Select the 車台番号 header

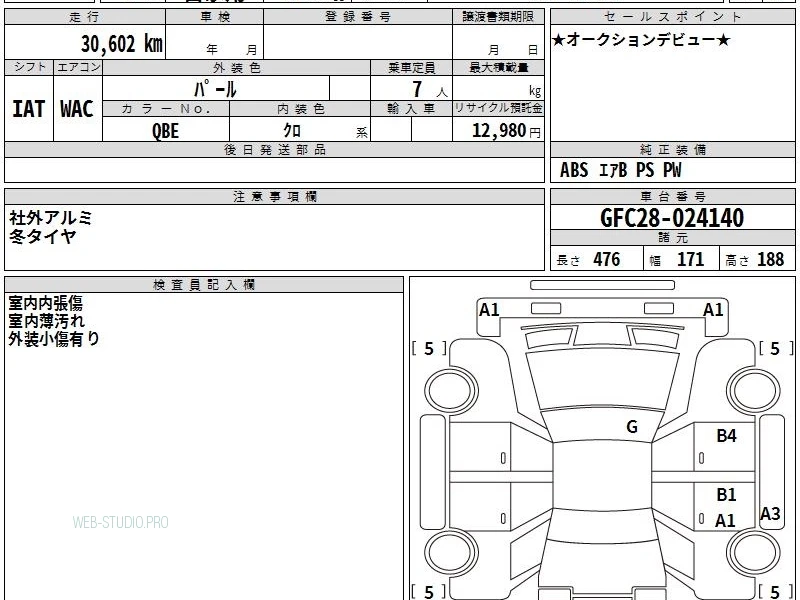(673, 196)
